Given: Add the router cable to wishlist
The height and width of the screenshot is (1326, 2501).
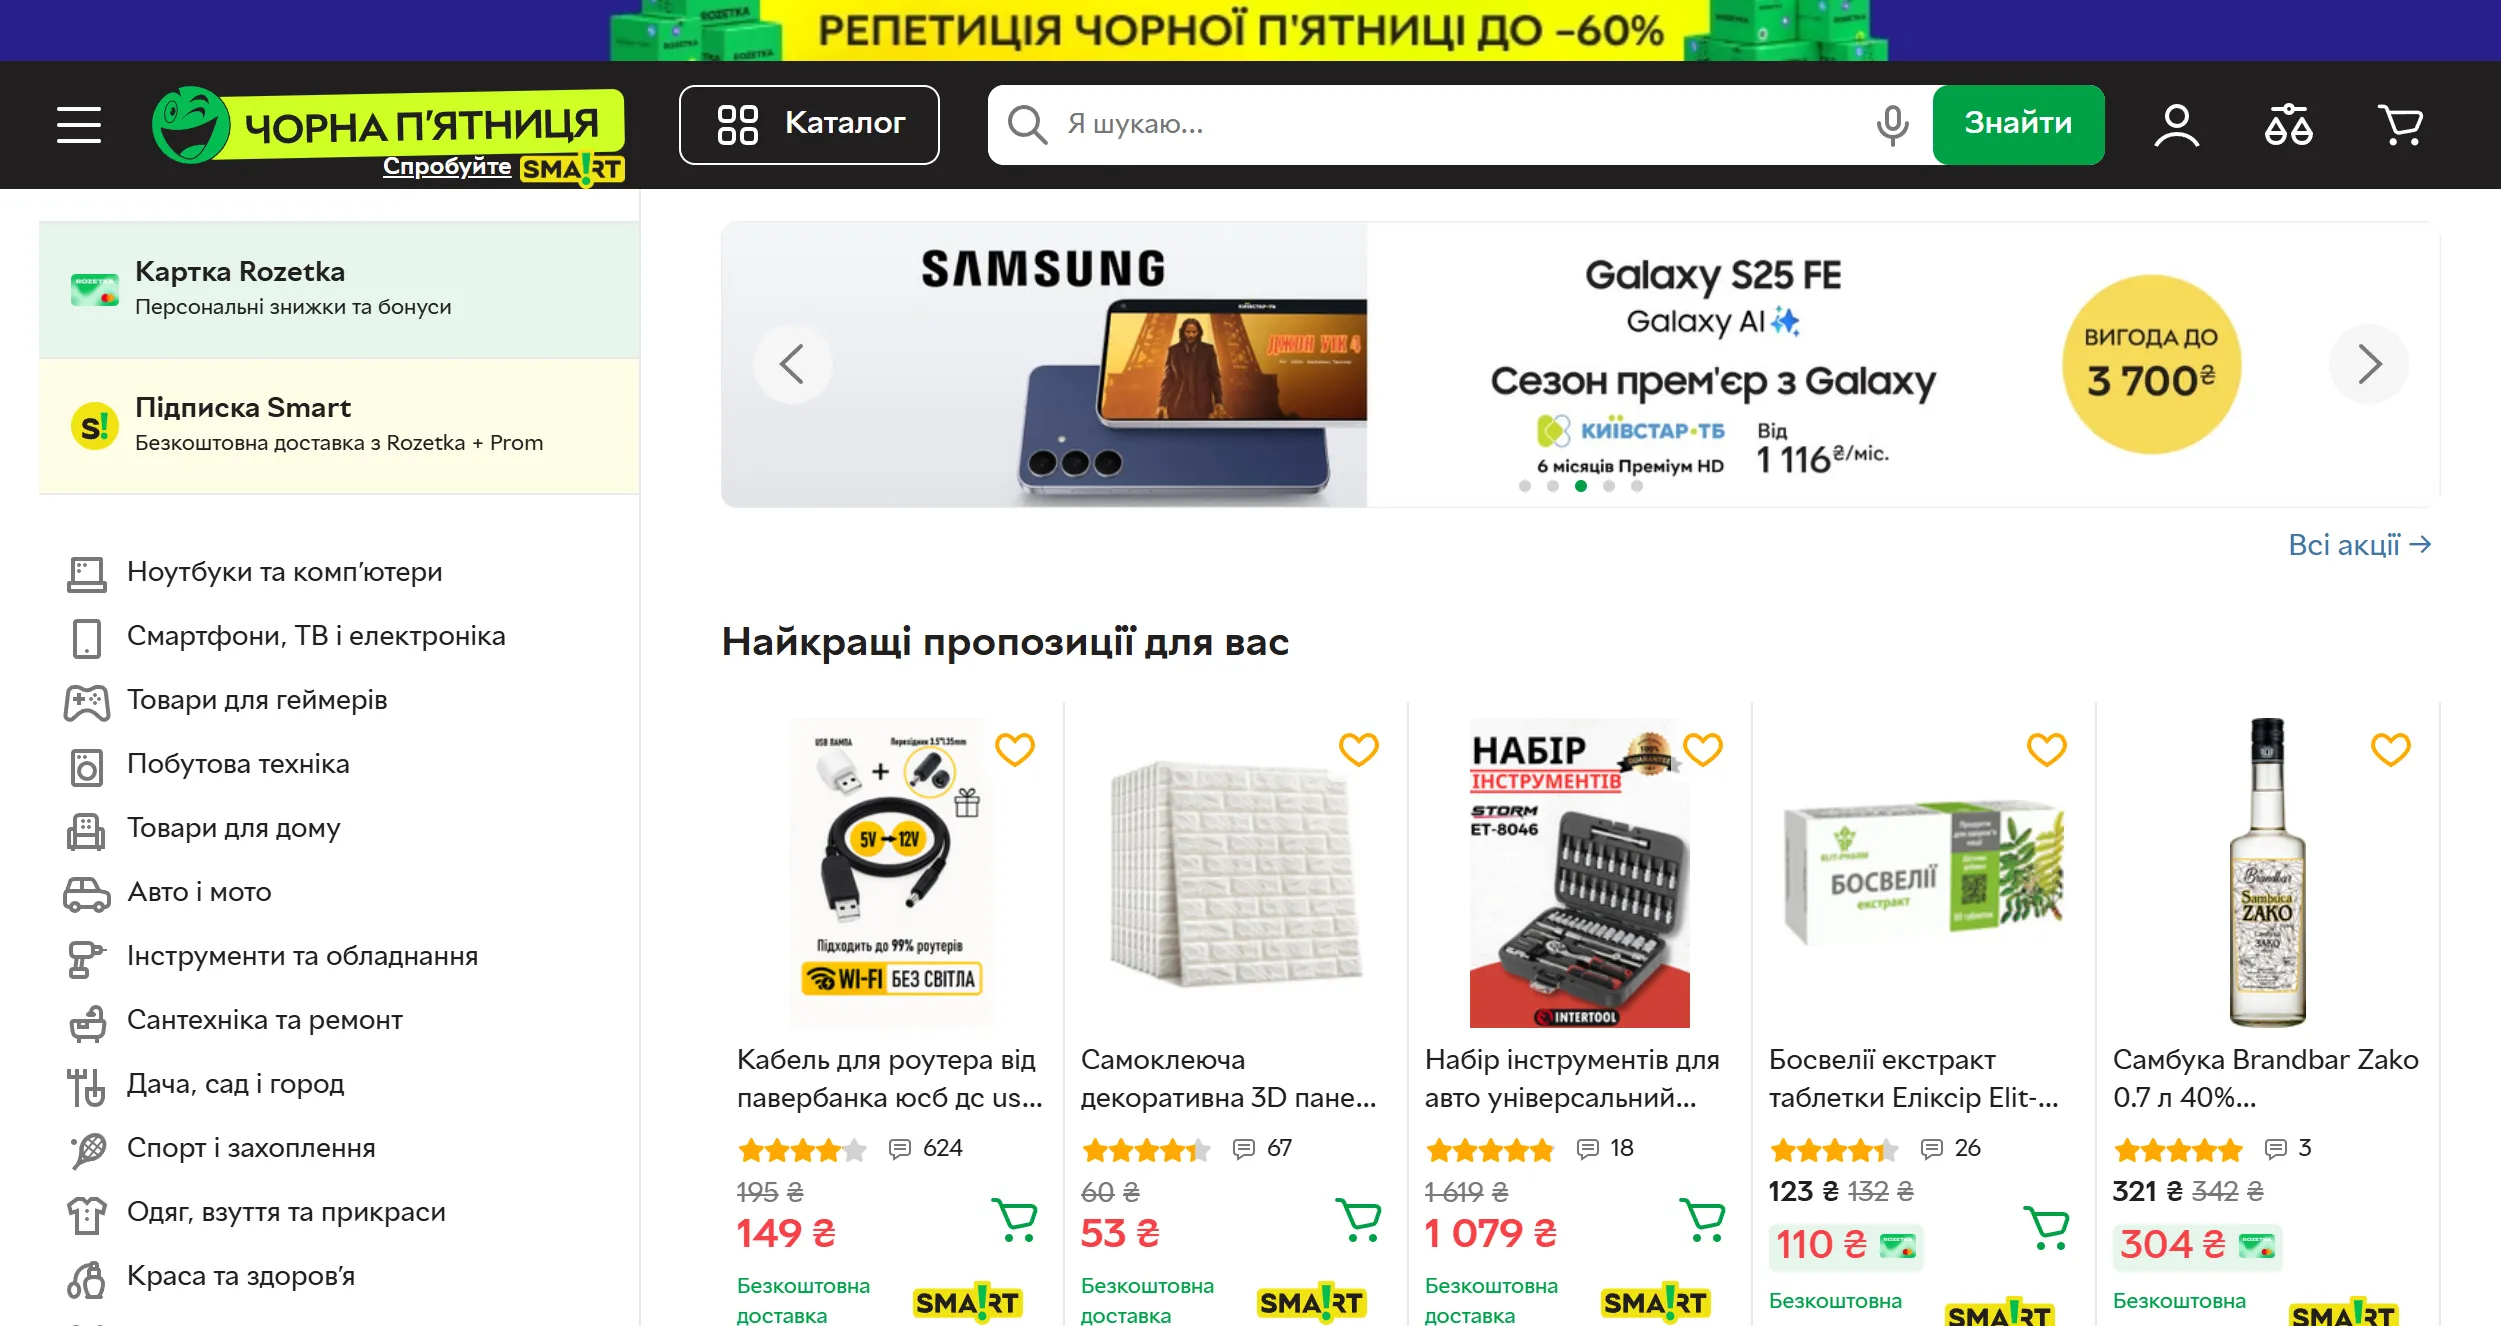Looking at the screenshot, I should click(x=1015, y=749).
